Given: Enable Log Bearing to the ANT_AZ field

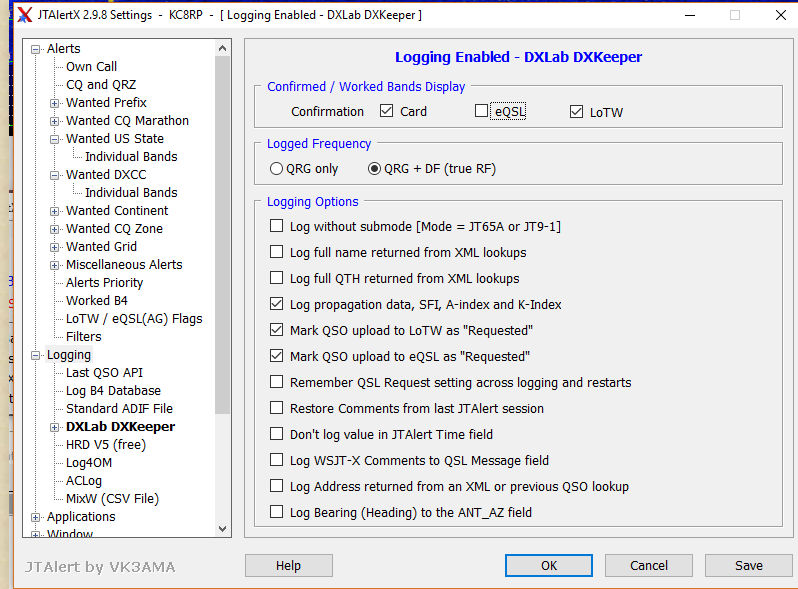Looking at the screenshot, I should [276, 512].
